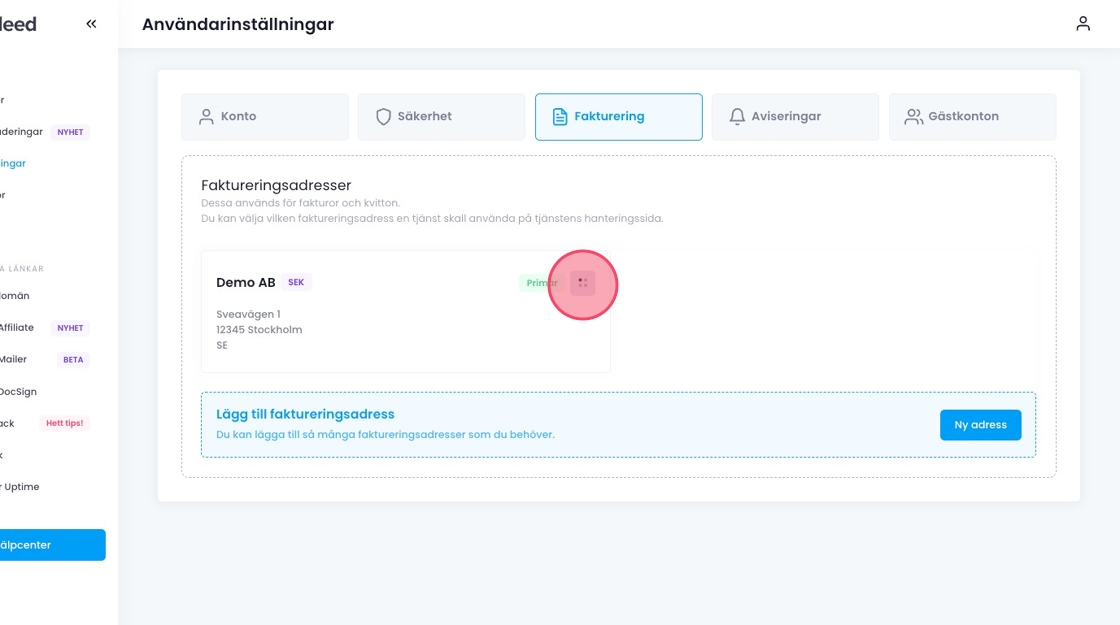
Task: Click the Lägg till faktureringsadress heading
Action: [x=305, y=414]
